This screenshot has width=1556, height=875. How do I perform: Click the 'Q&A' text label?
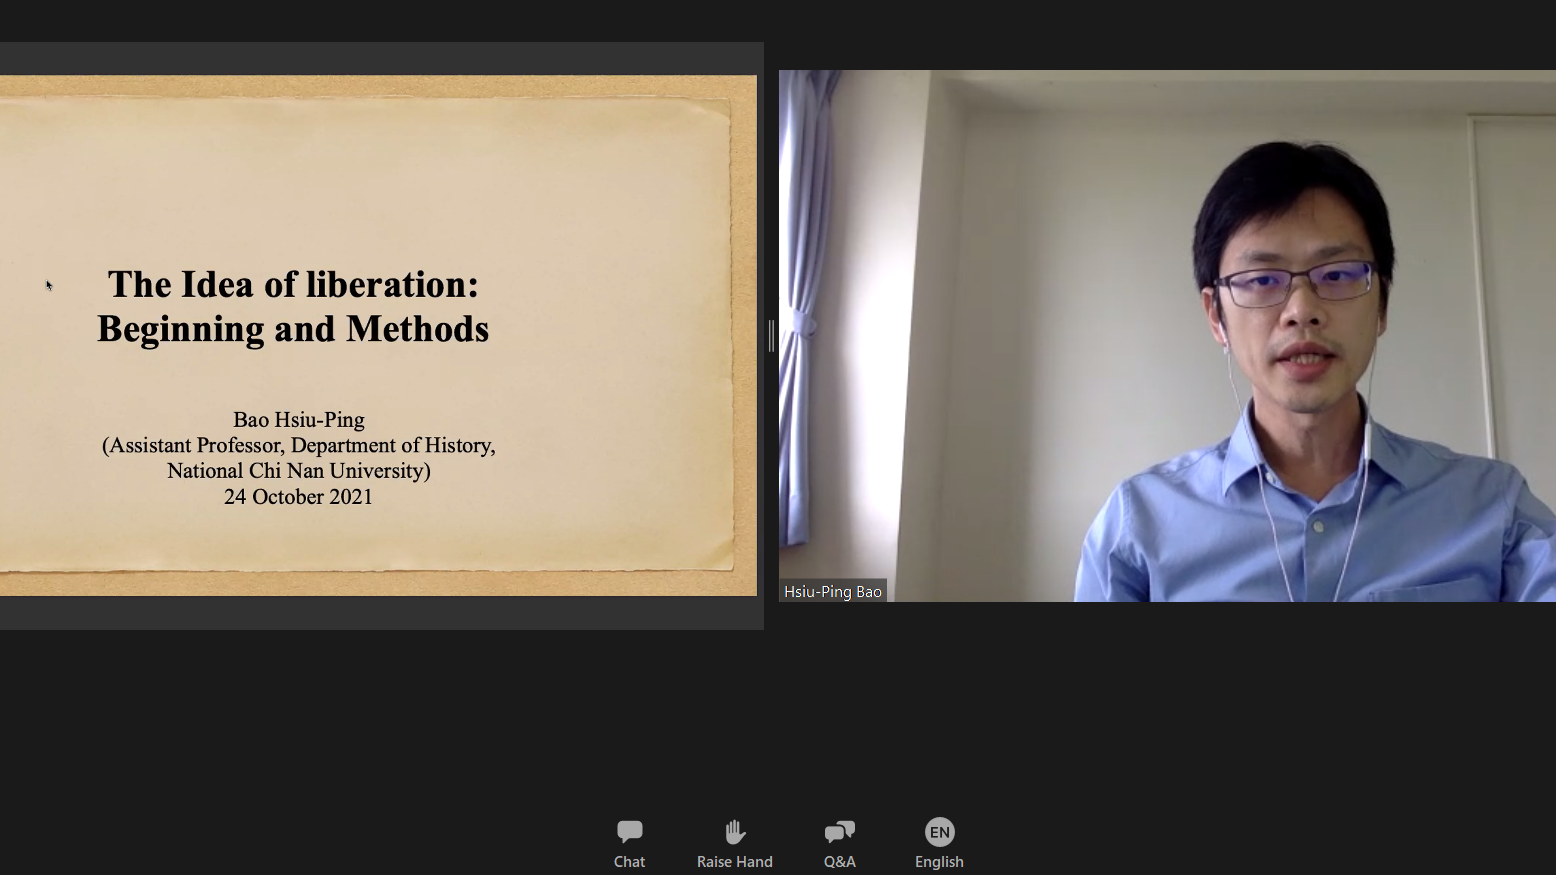pos(839,862)
